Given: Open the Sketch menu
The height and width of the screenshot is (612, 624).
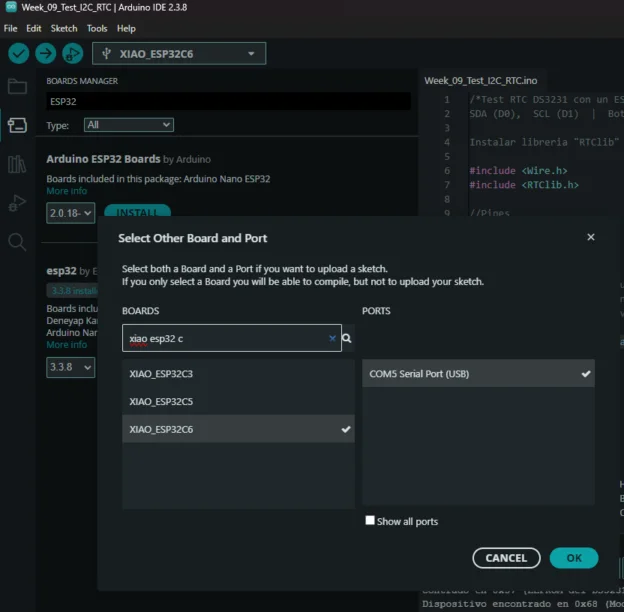Looking at the screenshot, I should [x=64, y=29].
